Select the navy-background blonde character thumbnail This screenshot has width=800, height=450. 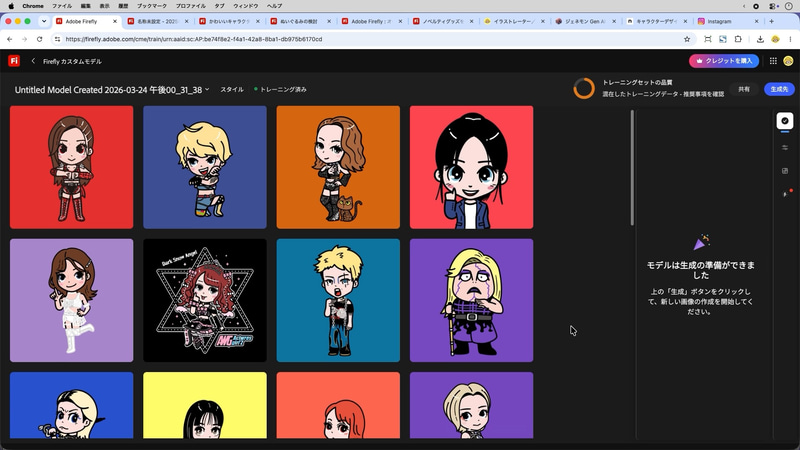coord(205,167)
